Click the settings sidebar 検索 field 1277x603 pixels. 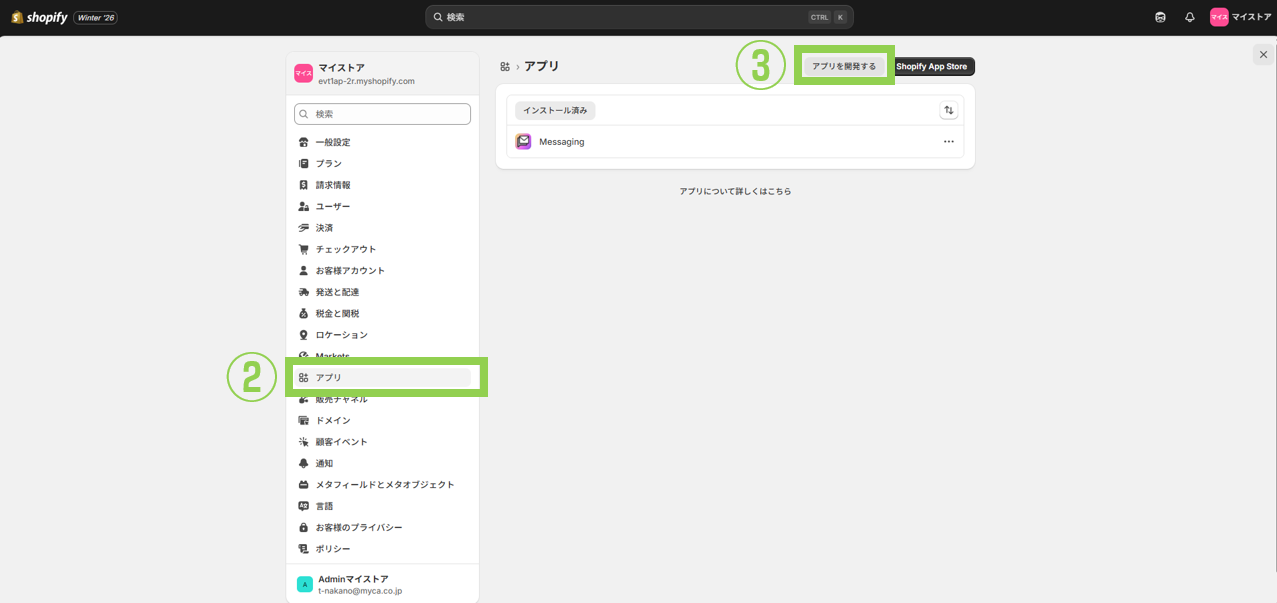382,114
